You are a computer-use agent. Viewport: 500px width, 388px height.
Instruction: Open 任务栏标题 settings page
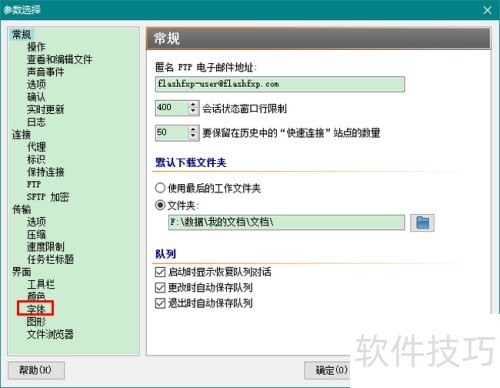point(50,259)
